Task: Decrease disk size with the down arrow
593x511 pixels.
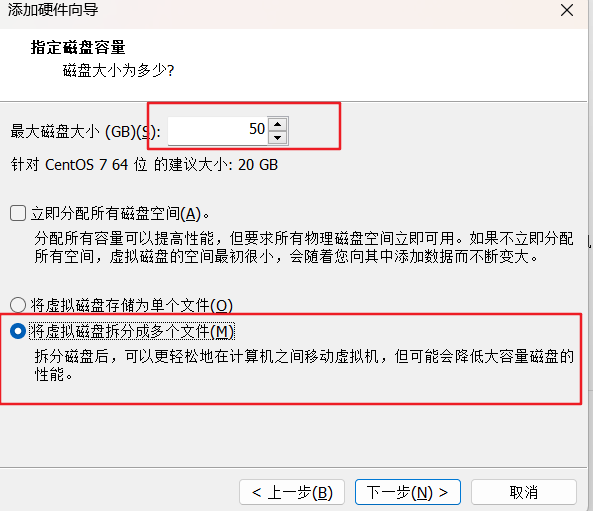Action: (278, 138)
